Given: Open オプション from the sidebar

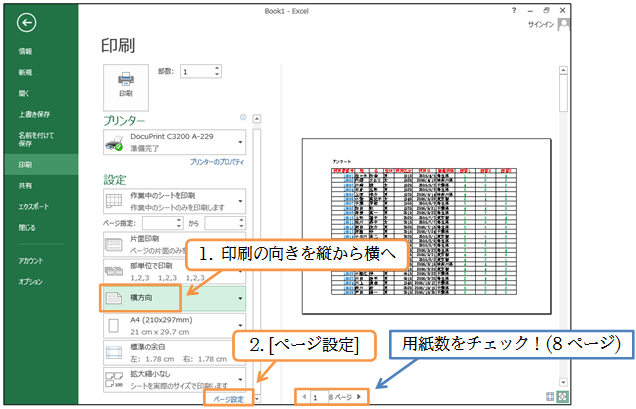Looking at the screenshot, I should pos(29,281).
